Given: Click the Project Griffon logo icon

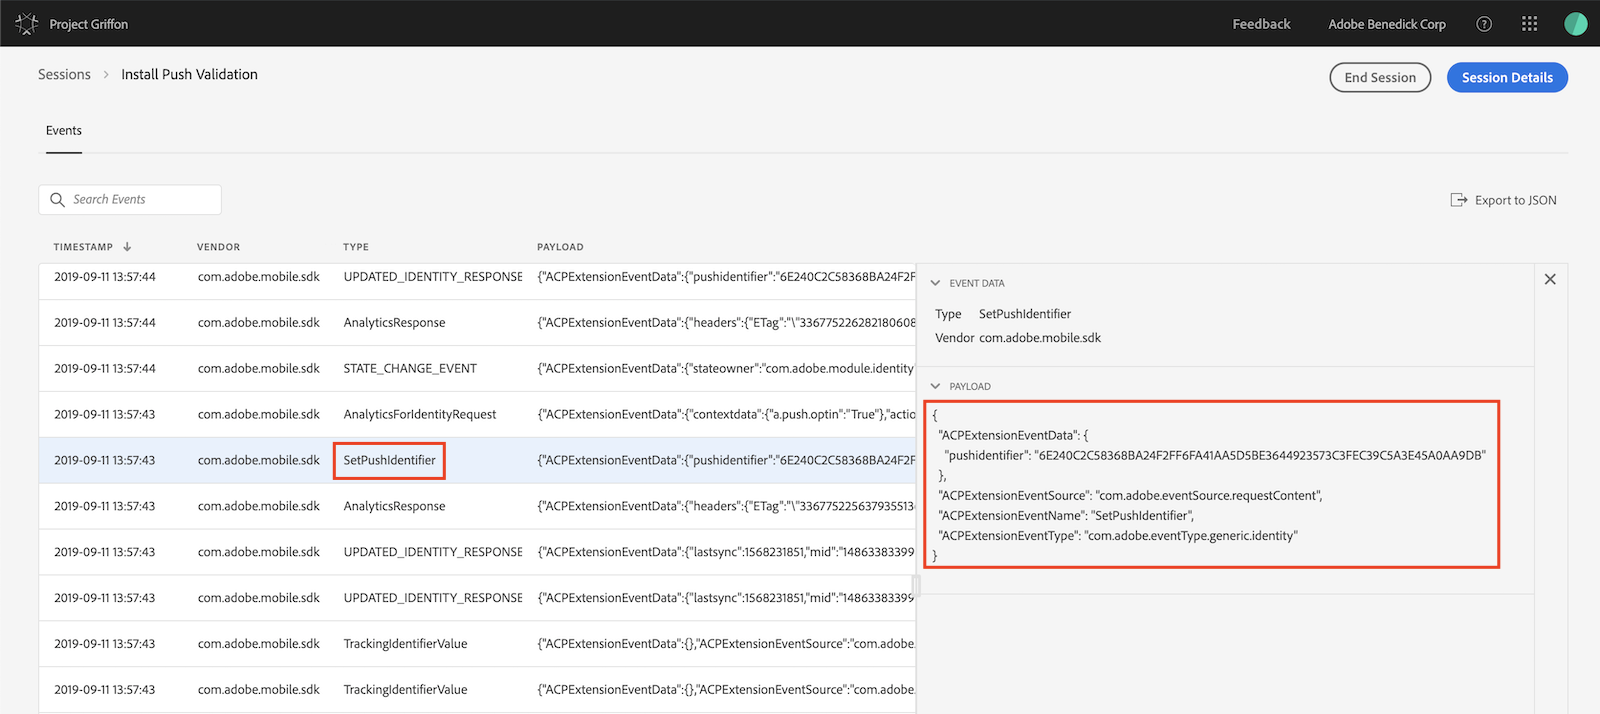Looking at the screenshot, I should tap(27, 23).
